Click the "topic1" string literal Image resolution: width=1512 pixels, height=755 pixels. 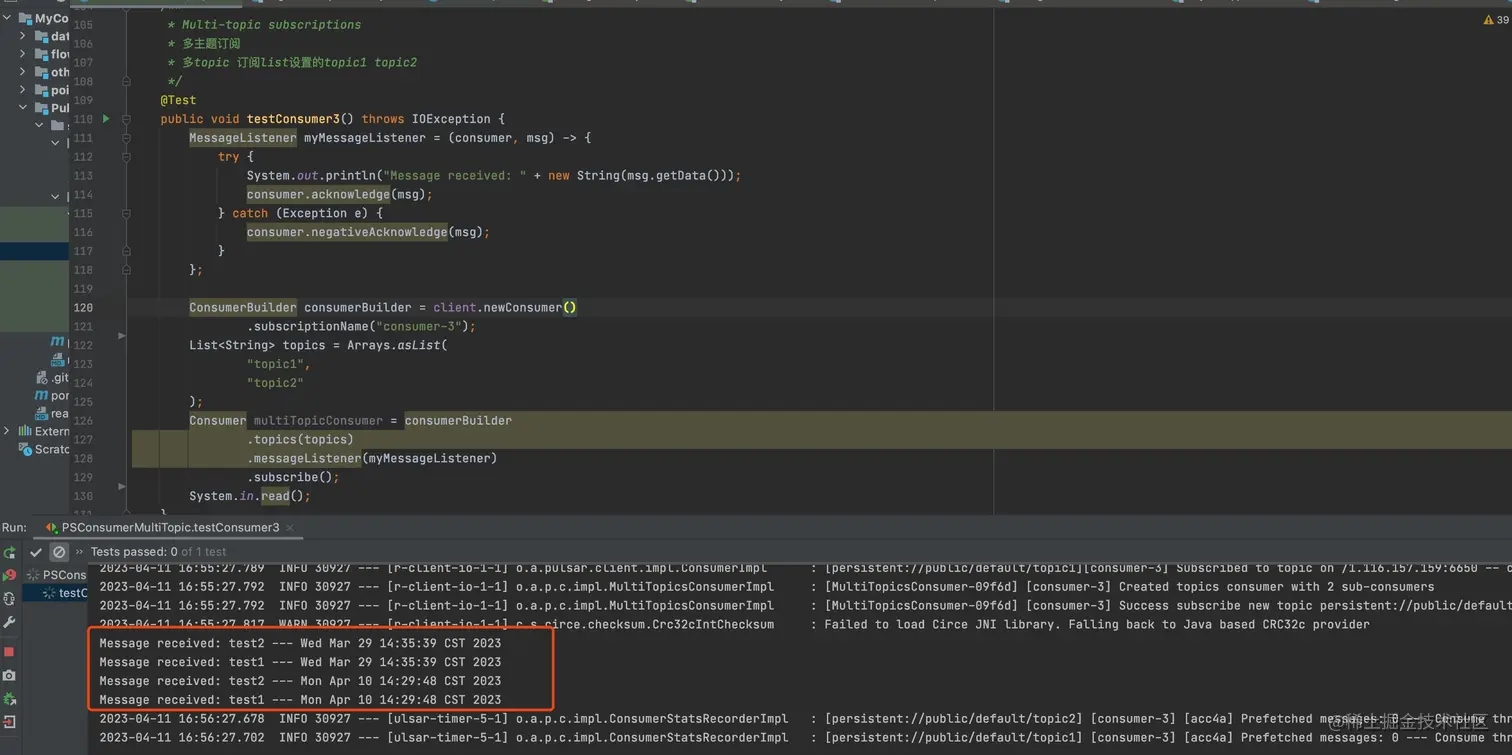tap(275, 364)
